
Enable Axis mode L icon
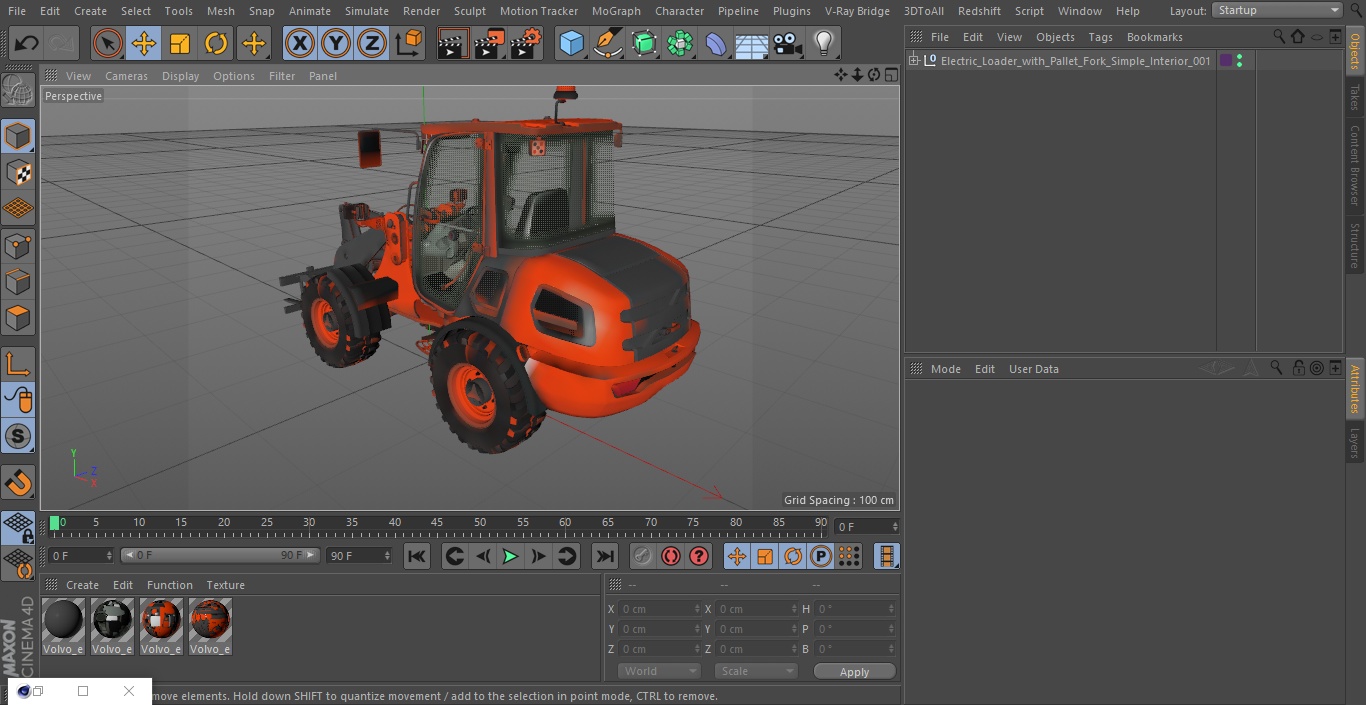(18, 364)
